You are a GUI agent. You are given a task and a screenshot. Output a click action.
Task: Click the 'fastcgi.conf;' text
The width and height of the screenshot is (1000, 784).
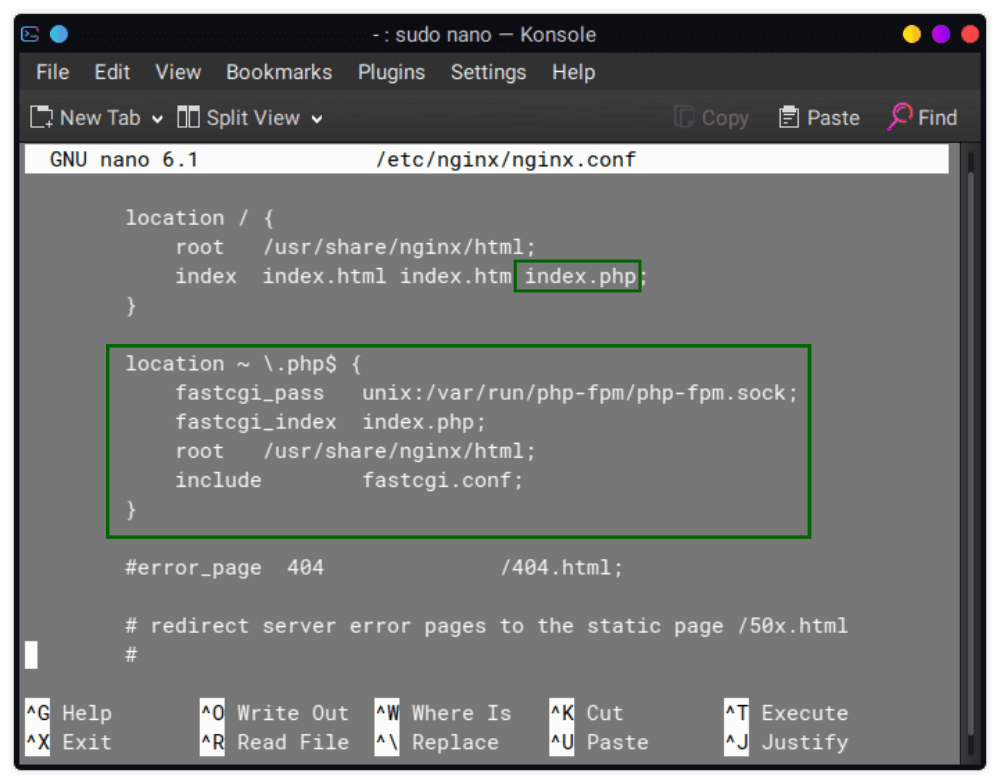tap(443, 480)
